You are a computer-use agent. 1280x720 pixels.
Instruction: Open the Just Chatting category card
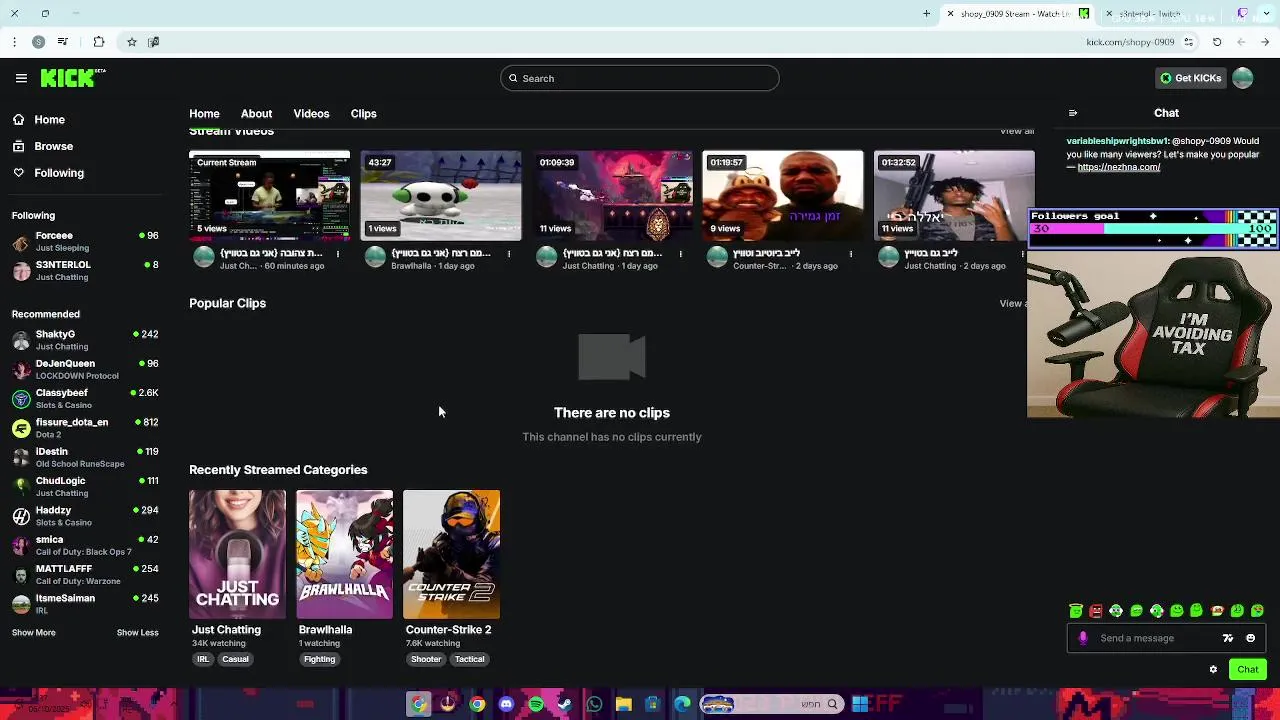click(x=237, y=554)
